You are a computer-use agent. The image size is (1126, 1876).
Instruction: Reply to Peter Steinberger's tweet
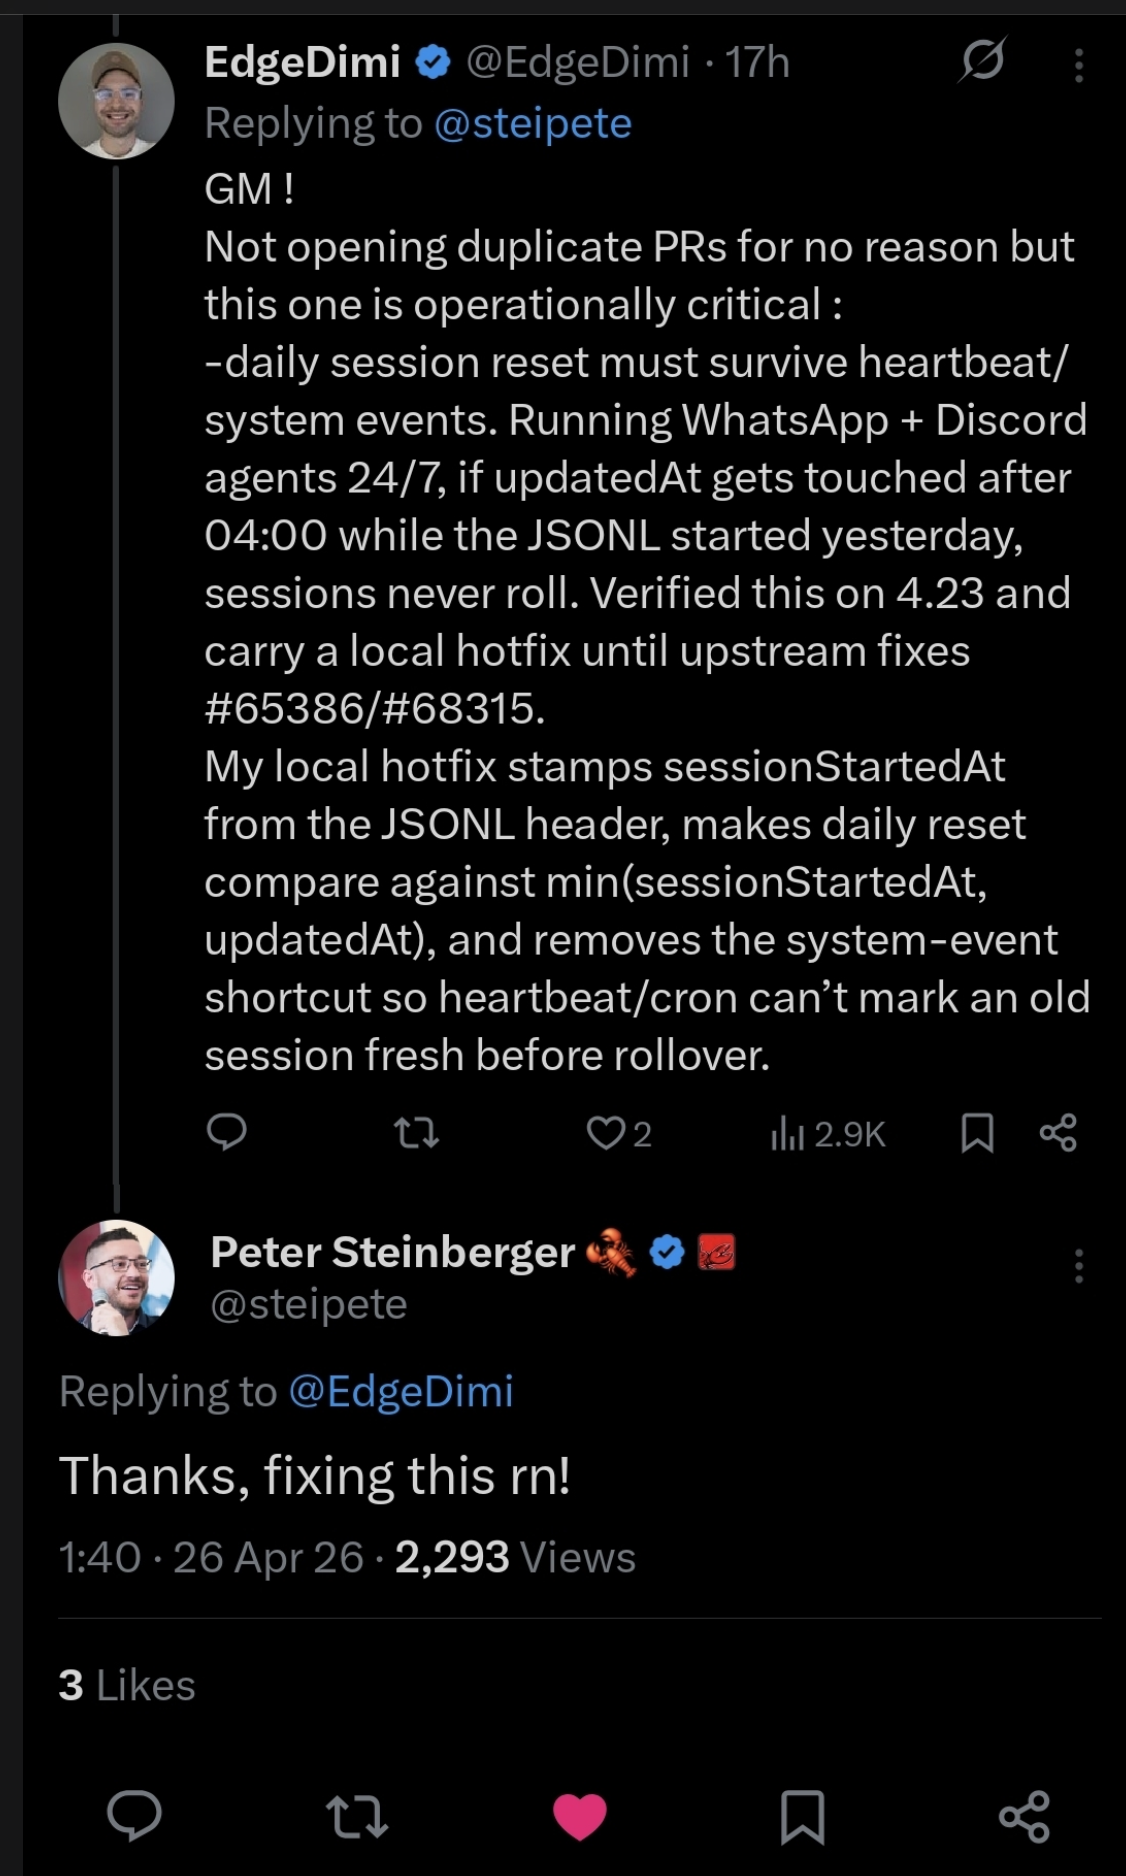(134, 1816)
